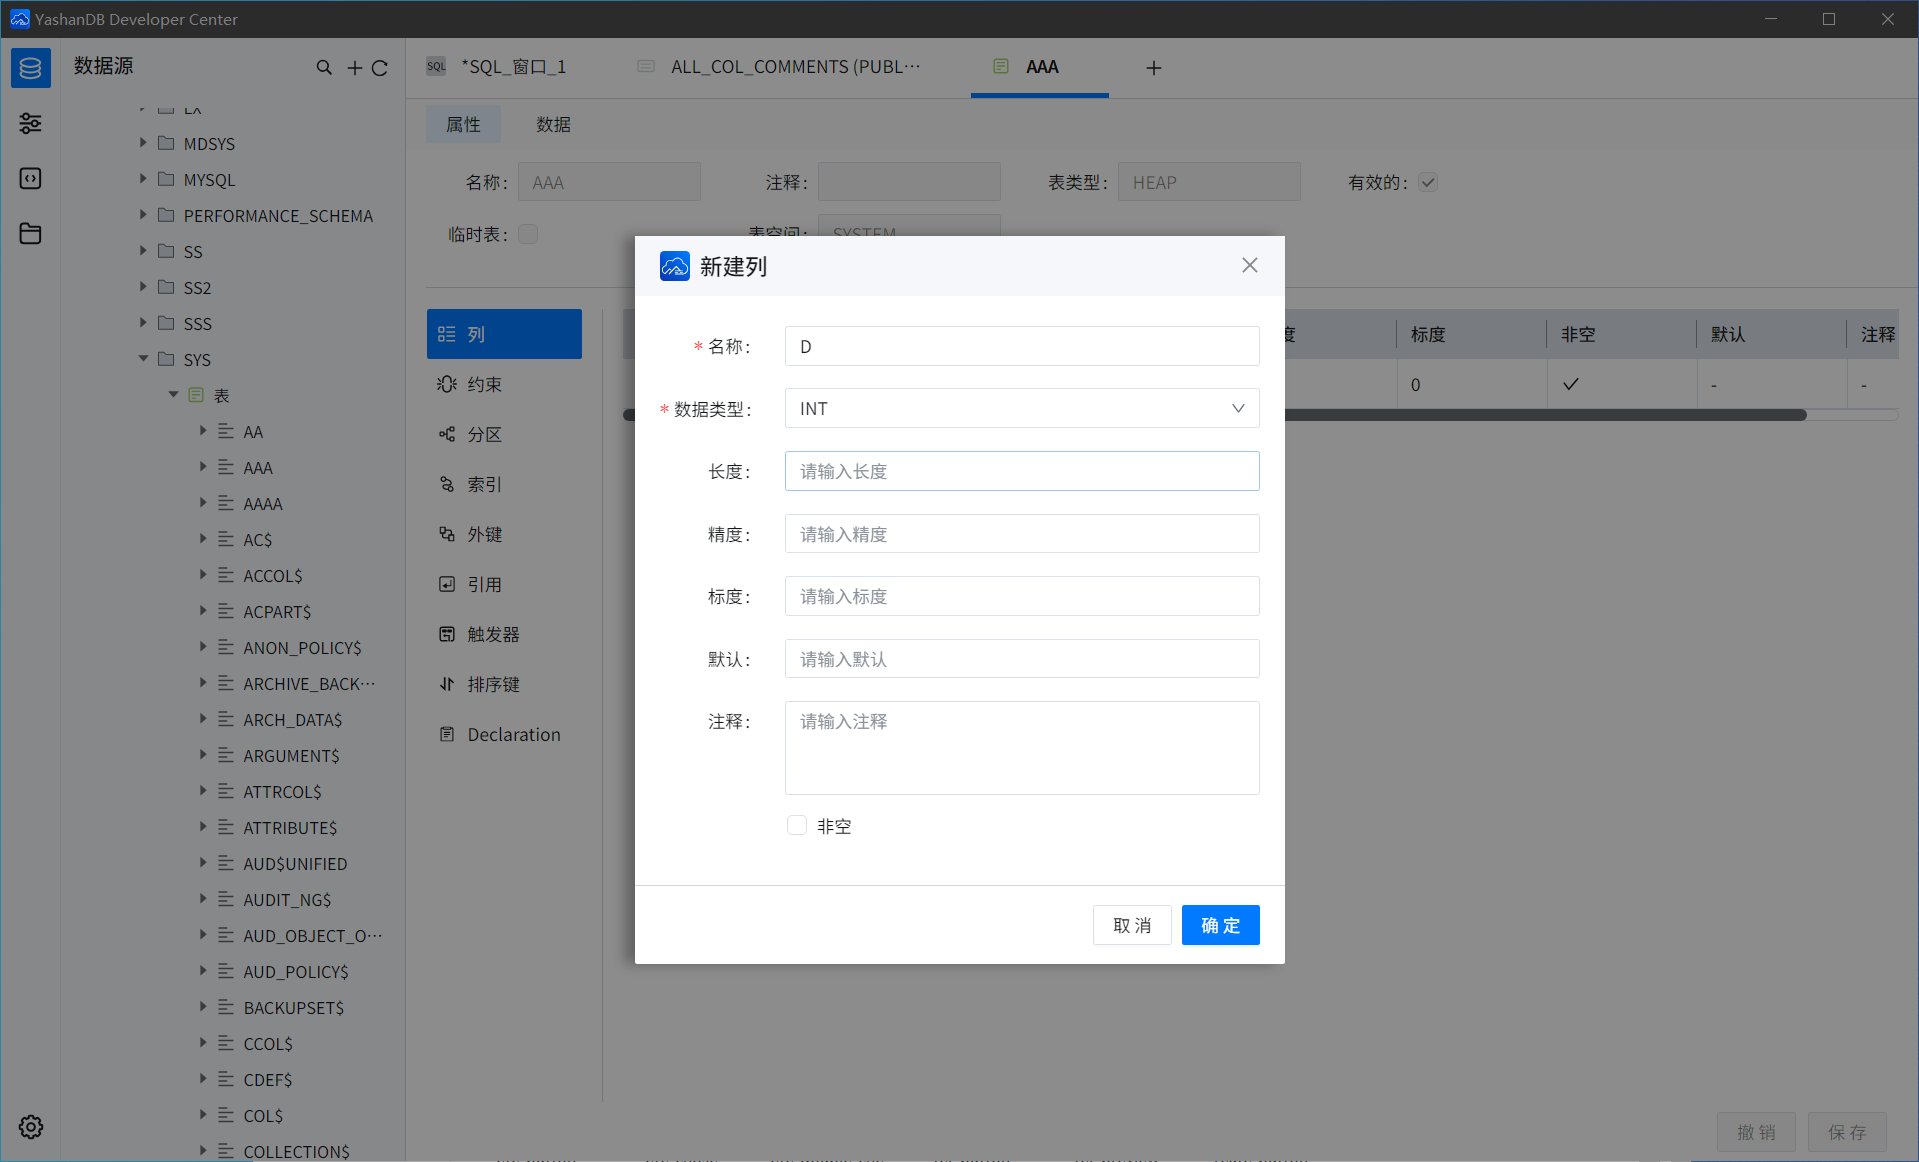Screen dimensions: 1919x1162
Task: Open settings gear at bottom left
Action: pos(31,1127)
